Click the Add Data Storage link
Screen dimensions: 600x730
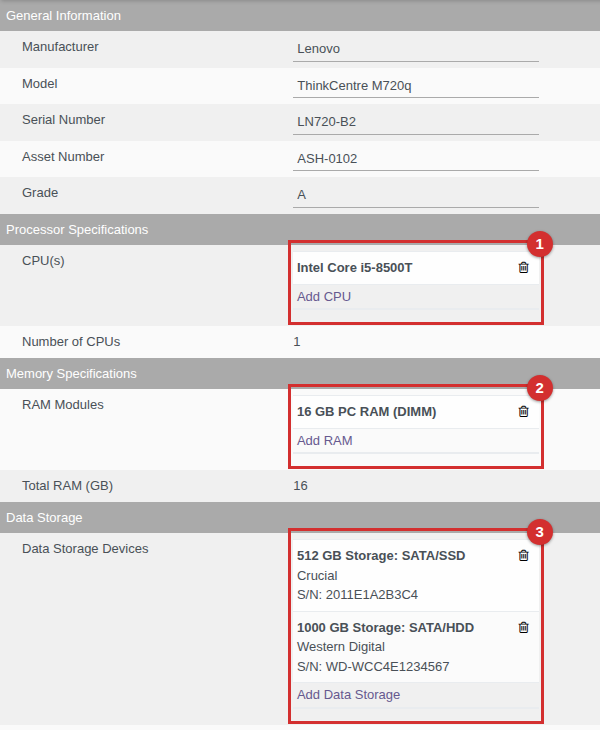point(348,695)
